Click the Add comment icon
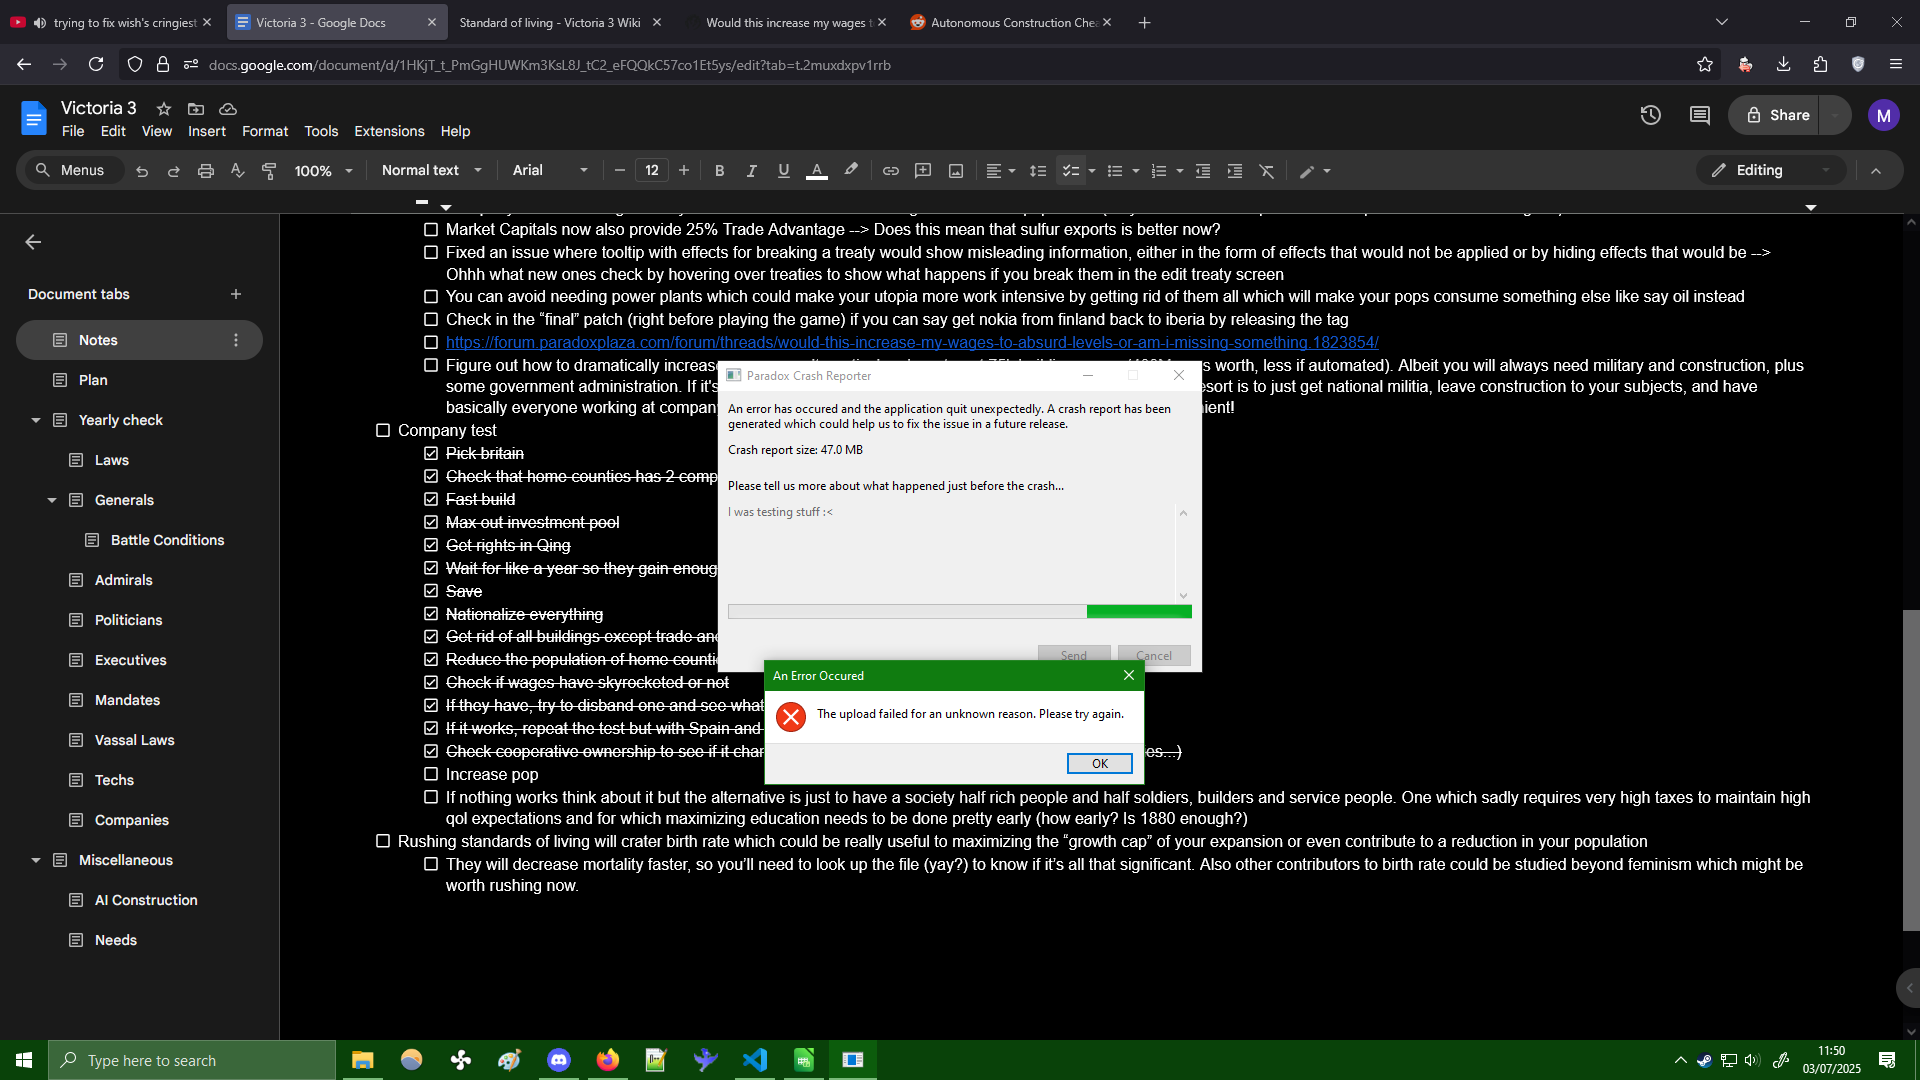 point(923,171)
